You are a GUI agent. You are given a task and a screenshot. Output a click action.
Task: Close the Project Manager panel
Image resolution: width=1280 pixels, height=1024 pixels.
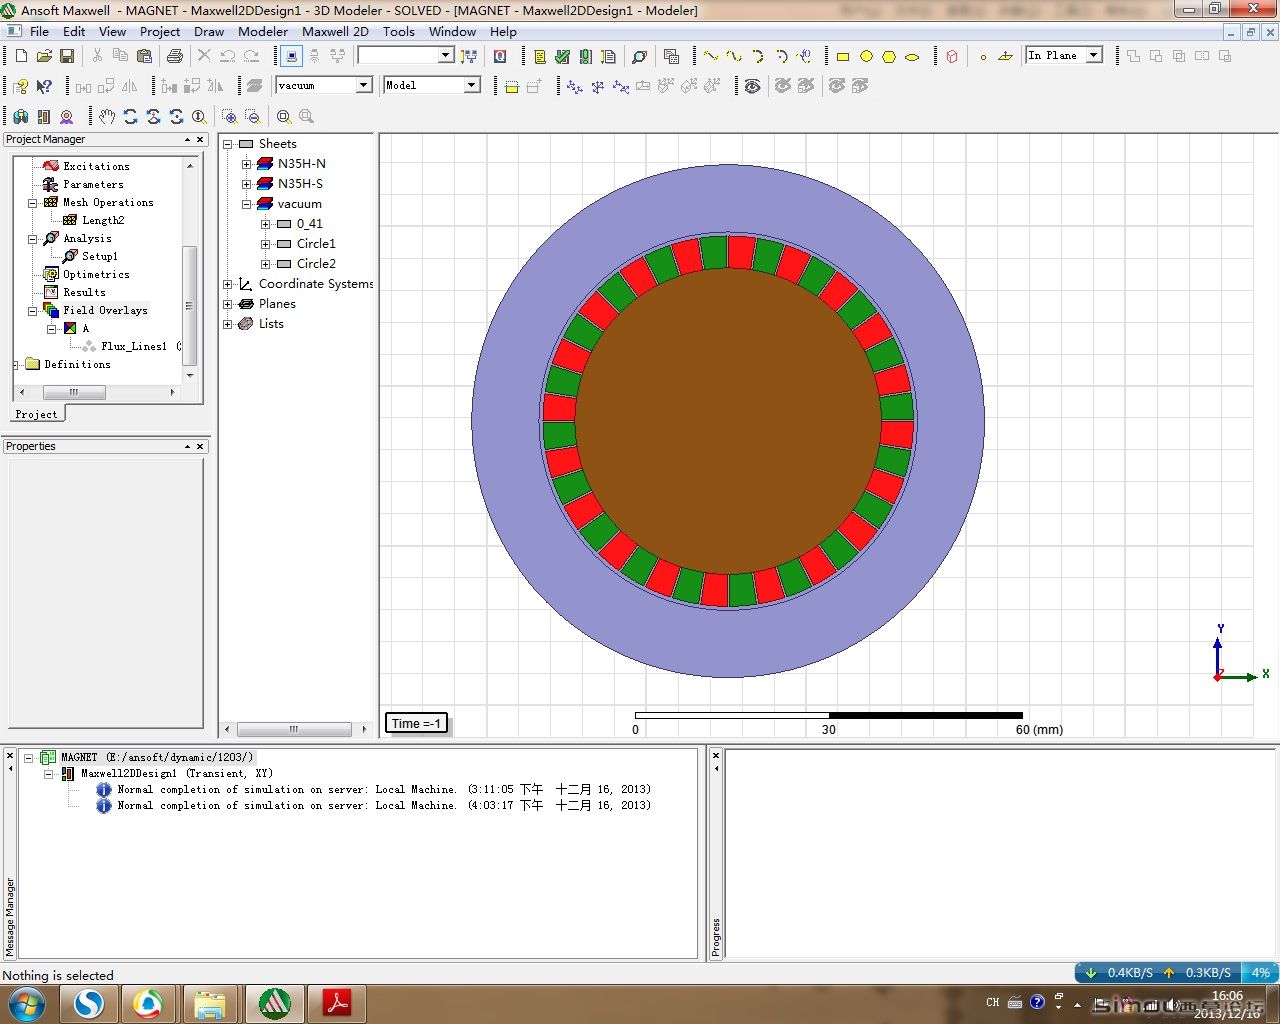click(x=200, y=140)
